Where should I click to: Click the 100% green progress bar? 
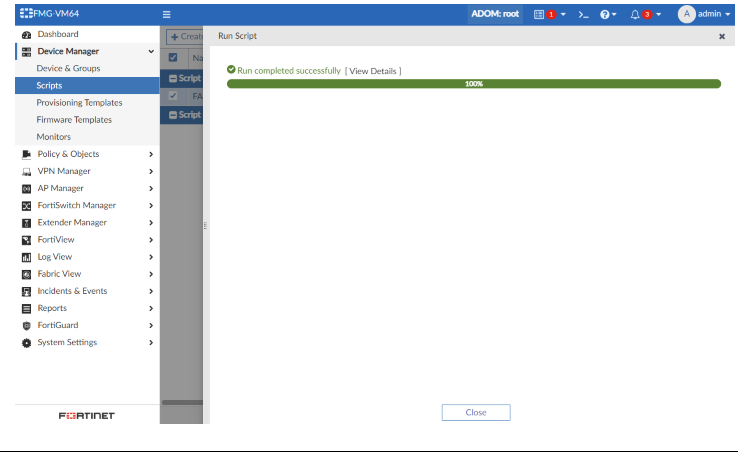tap(473, 84)
